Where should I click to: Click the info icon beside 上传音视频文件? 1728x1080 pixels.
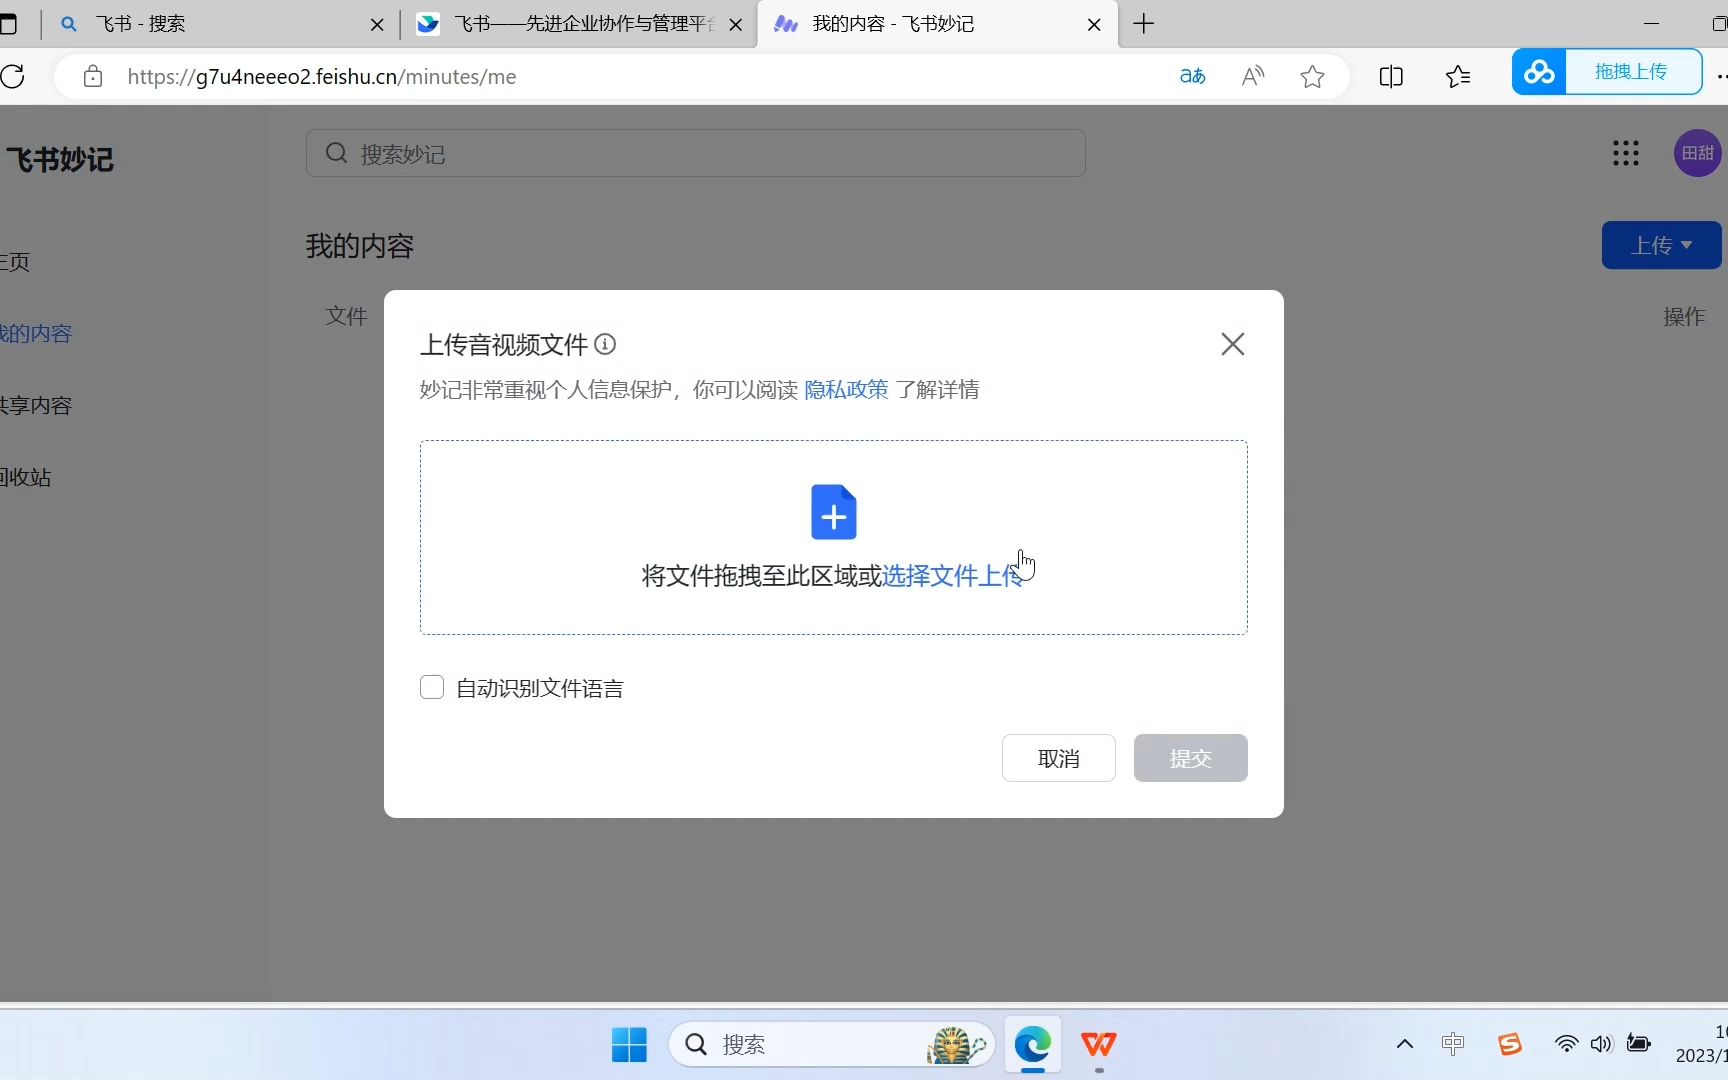[605, 344]
